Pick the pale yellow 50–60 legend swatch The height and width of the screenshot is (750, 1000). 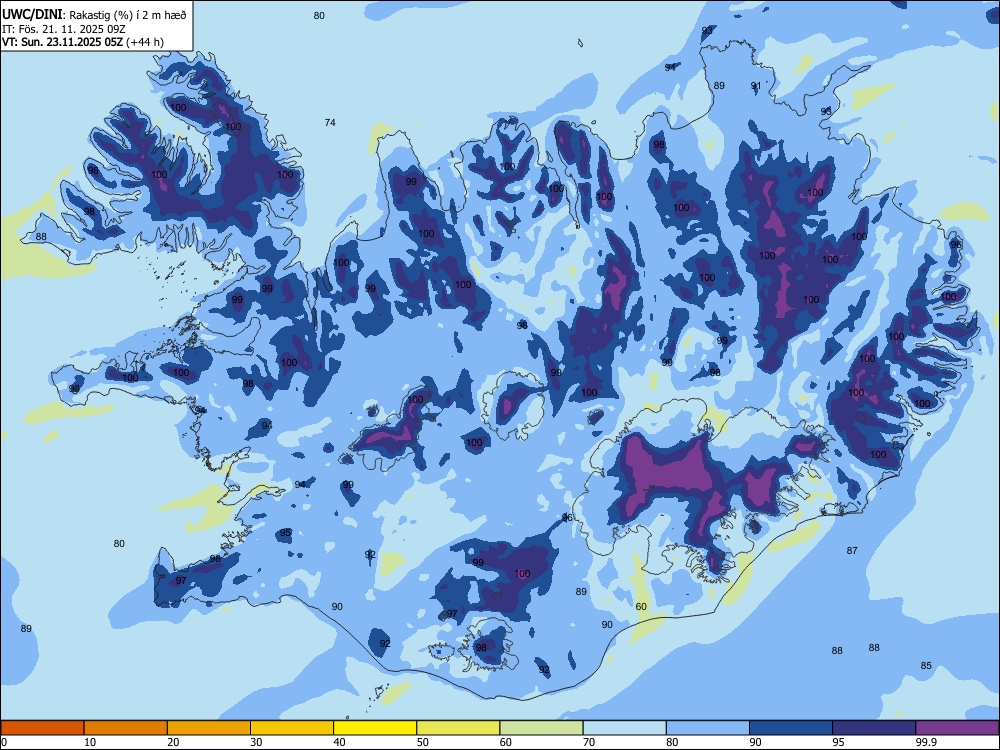pos(458,728)
